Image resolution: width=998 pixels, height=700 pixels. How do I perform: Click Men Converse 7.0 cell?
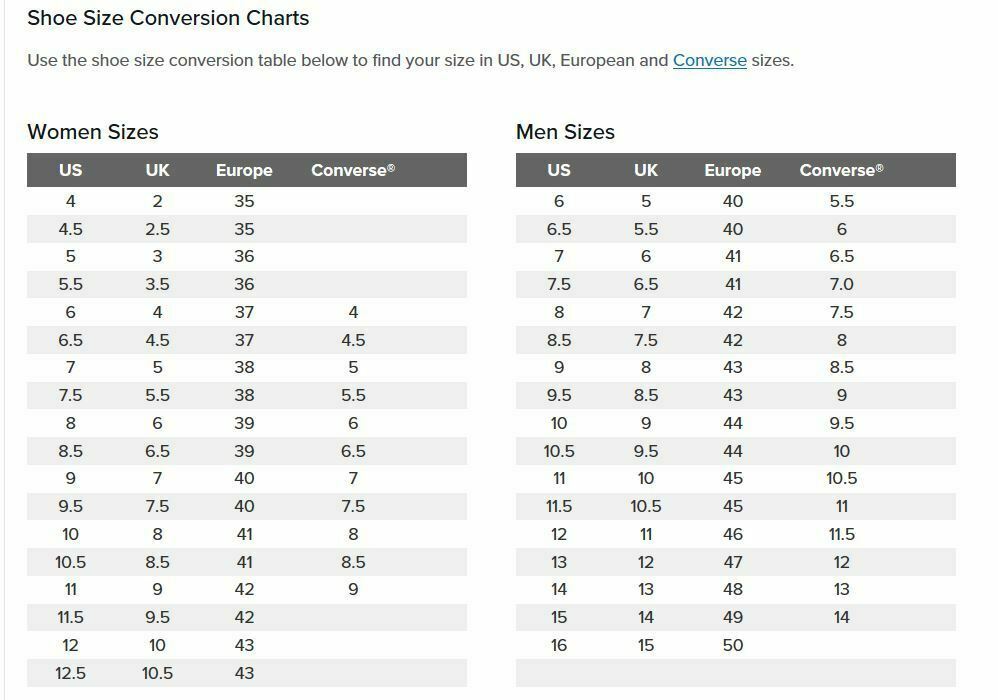click(x=841, y=284)
